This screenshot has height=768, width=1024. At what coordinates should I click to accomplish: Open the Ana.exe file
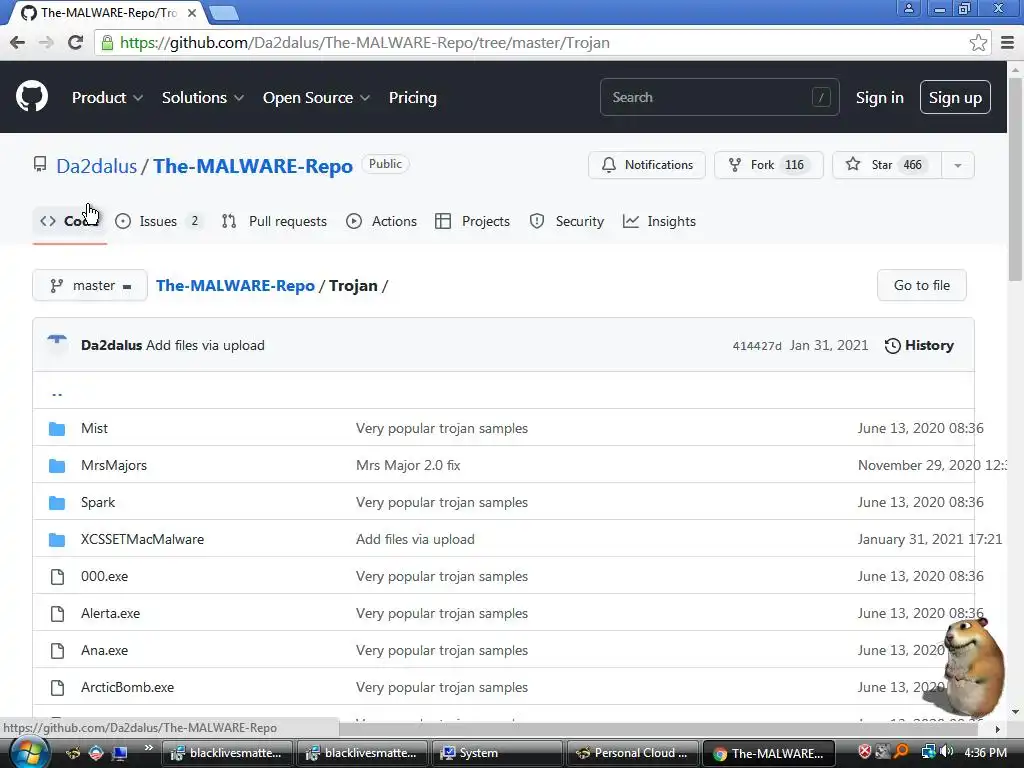point(104,650)
